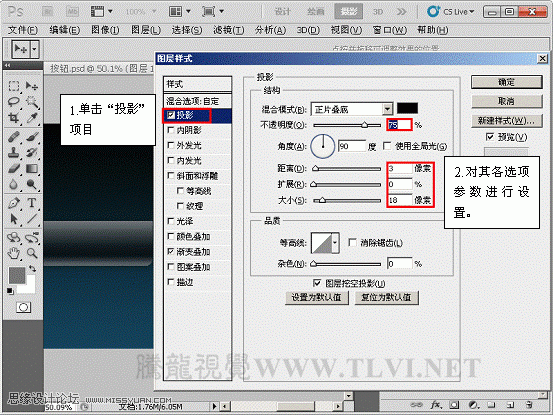
Task: Open the 等高线 contour picker arrow
Action: 335,243
